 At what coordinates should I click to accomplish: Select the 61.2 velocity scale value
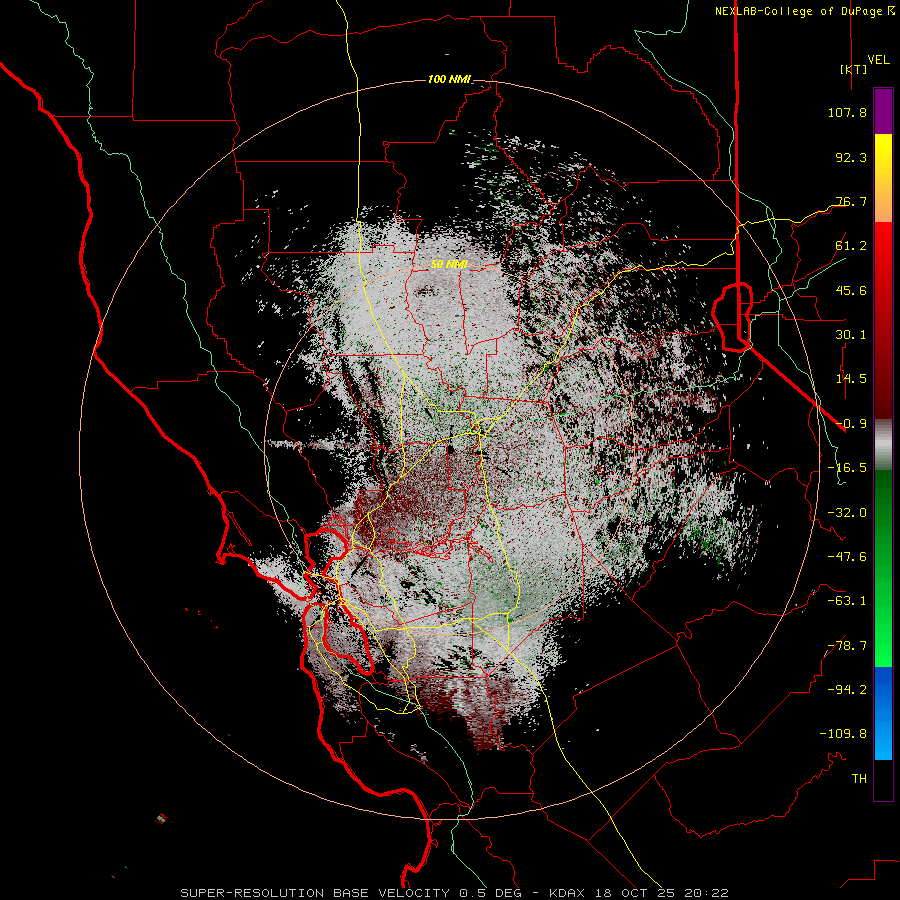851,246
